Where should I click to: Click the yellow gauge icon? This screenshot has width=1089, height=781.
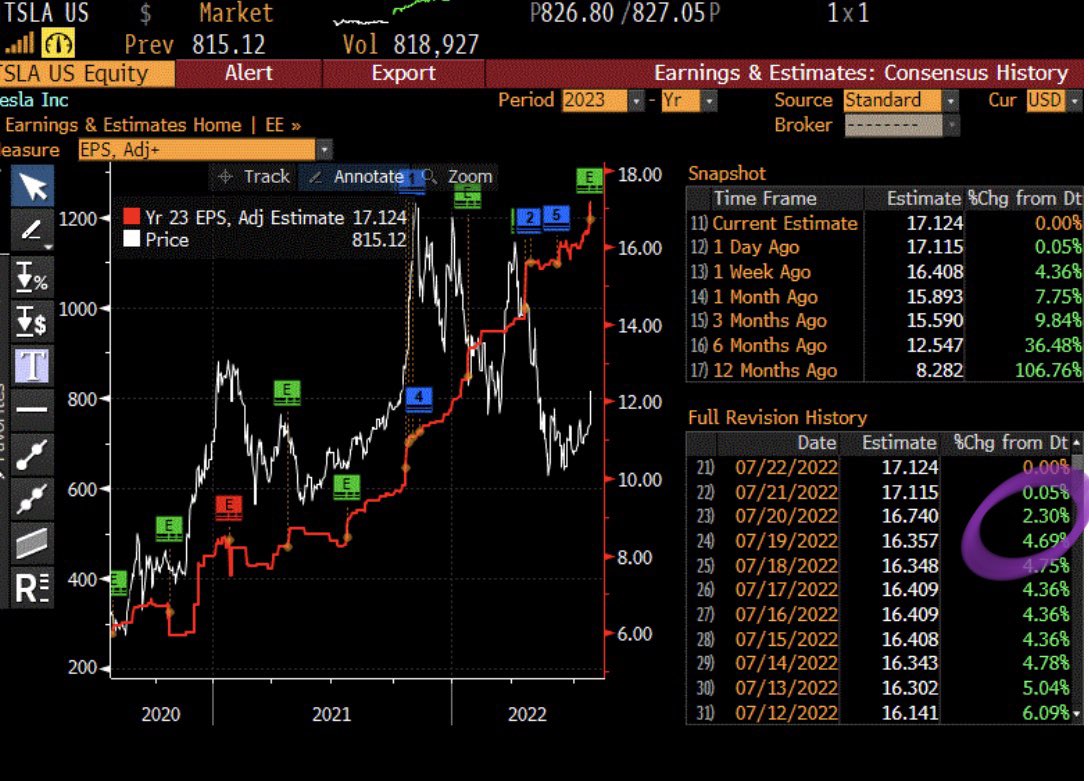[58, 44]
